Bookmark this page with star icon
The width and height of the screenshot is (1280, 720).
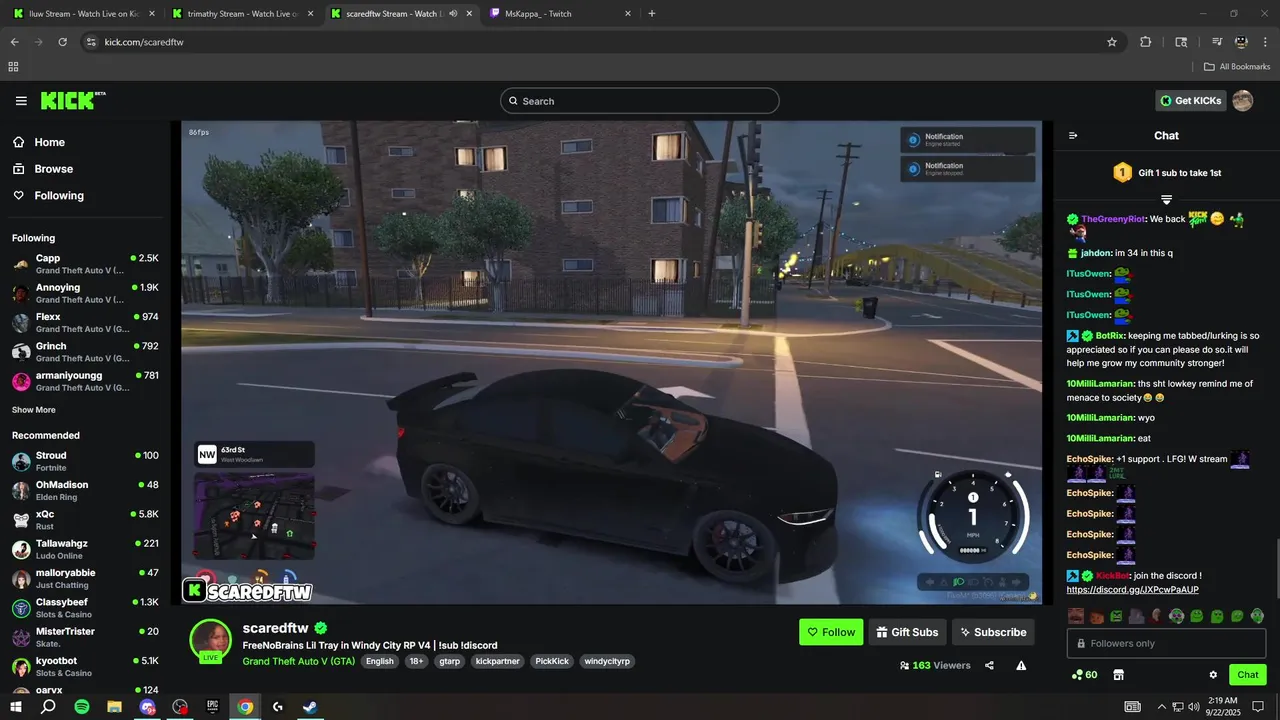coord(1112,42)
